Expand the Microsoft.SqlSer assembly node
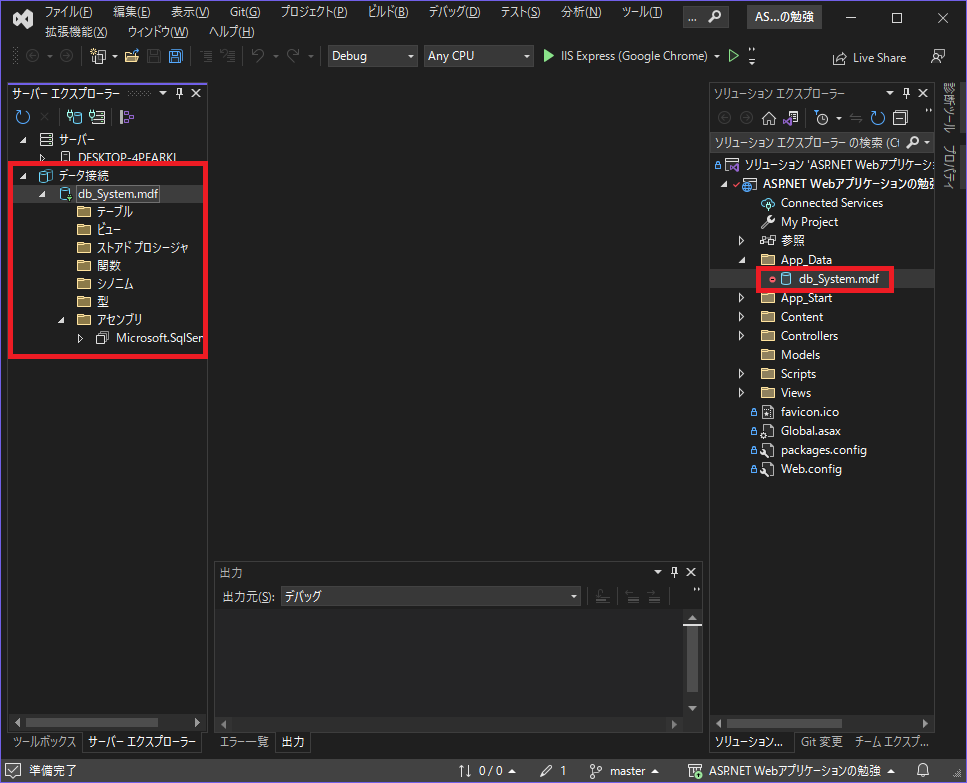This screenshot has height=783, width=967. [80, 338]
